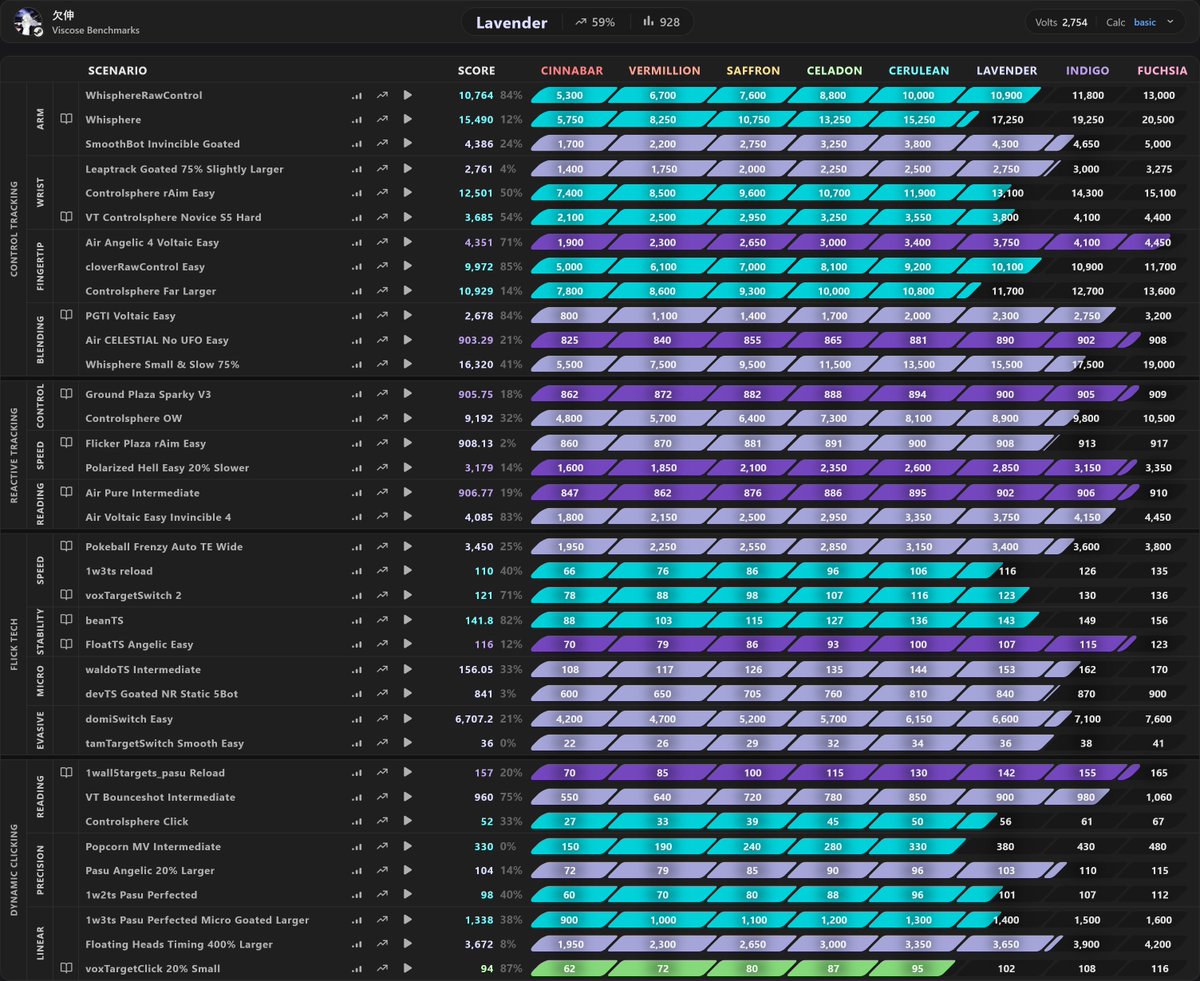Play the cloverRawControl Easy scenario
This screenshot has width=1200, height=981.
click(407, 267)
